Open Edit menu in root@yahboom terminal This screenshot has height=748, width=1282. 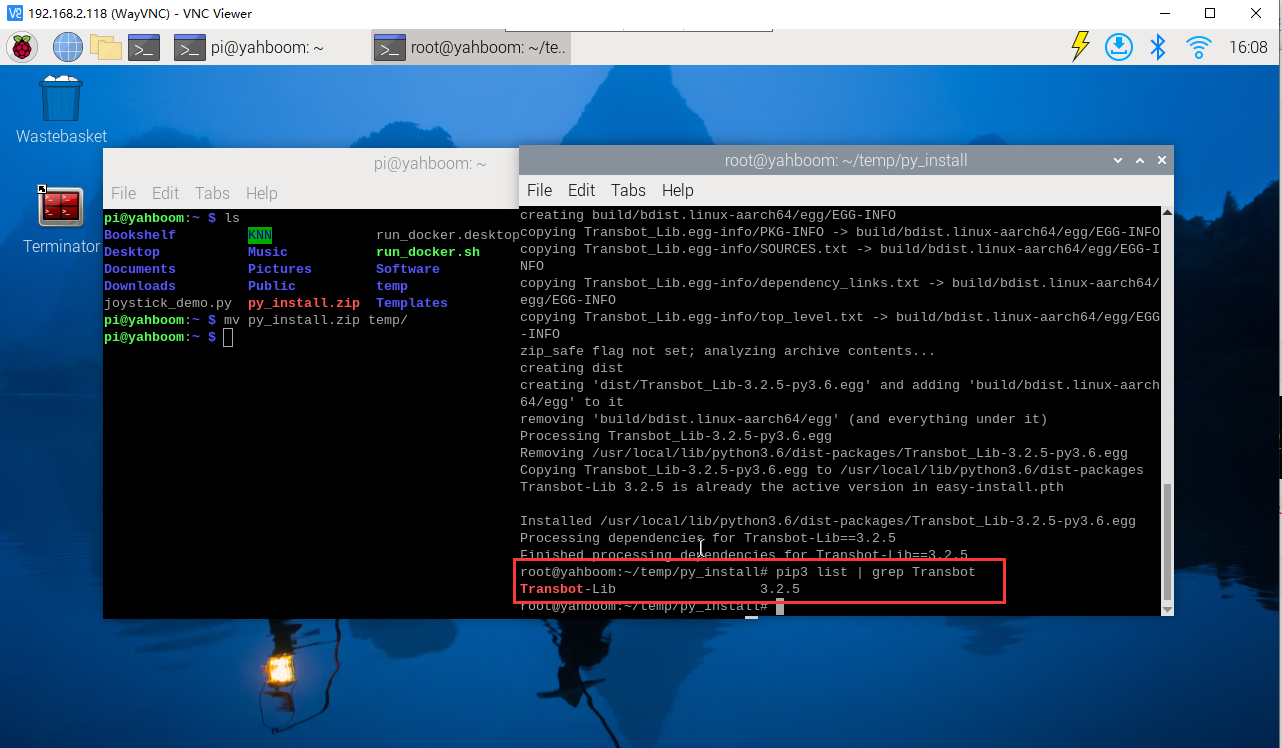point(581,190)
